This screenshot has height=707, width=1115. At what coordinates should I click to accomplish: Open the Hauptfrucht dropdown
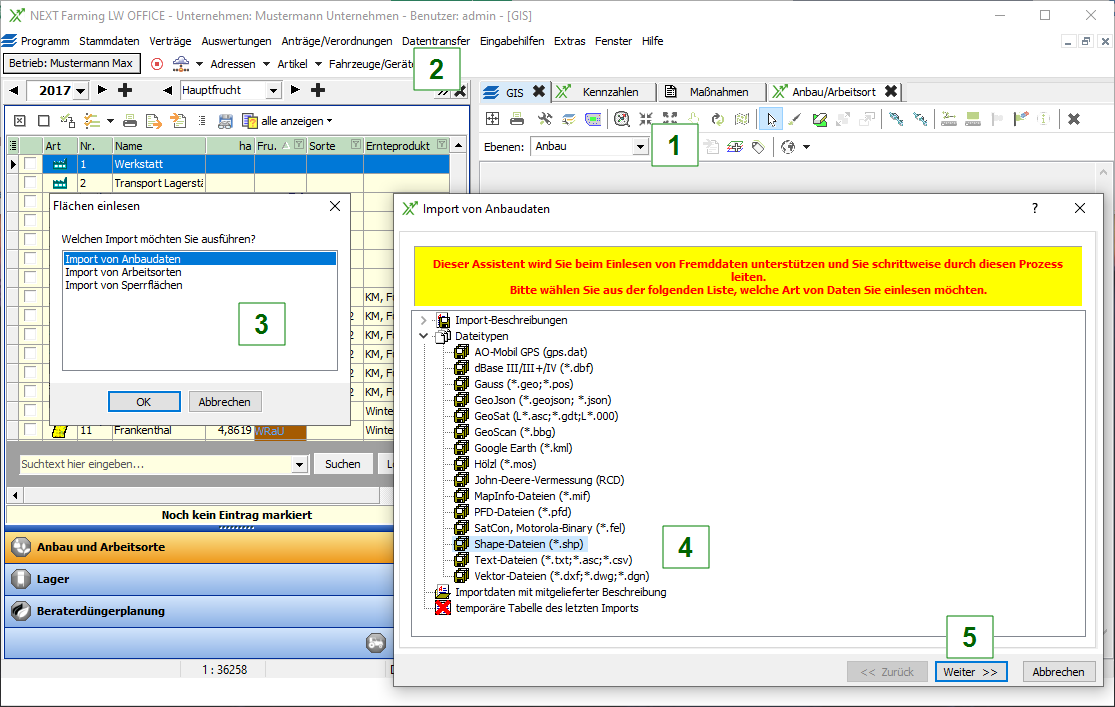pos(274,91)
